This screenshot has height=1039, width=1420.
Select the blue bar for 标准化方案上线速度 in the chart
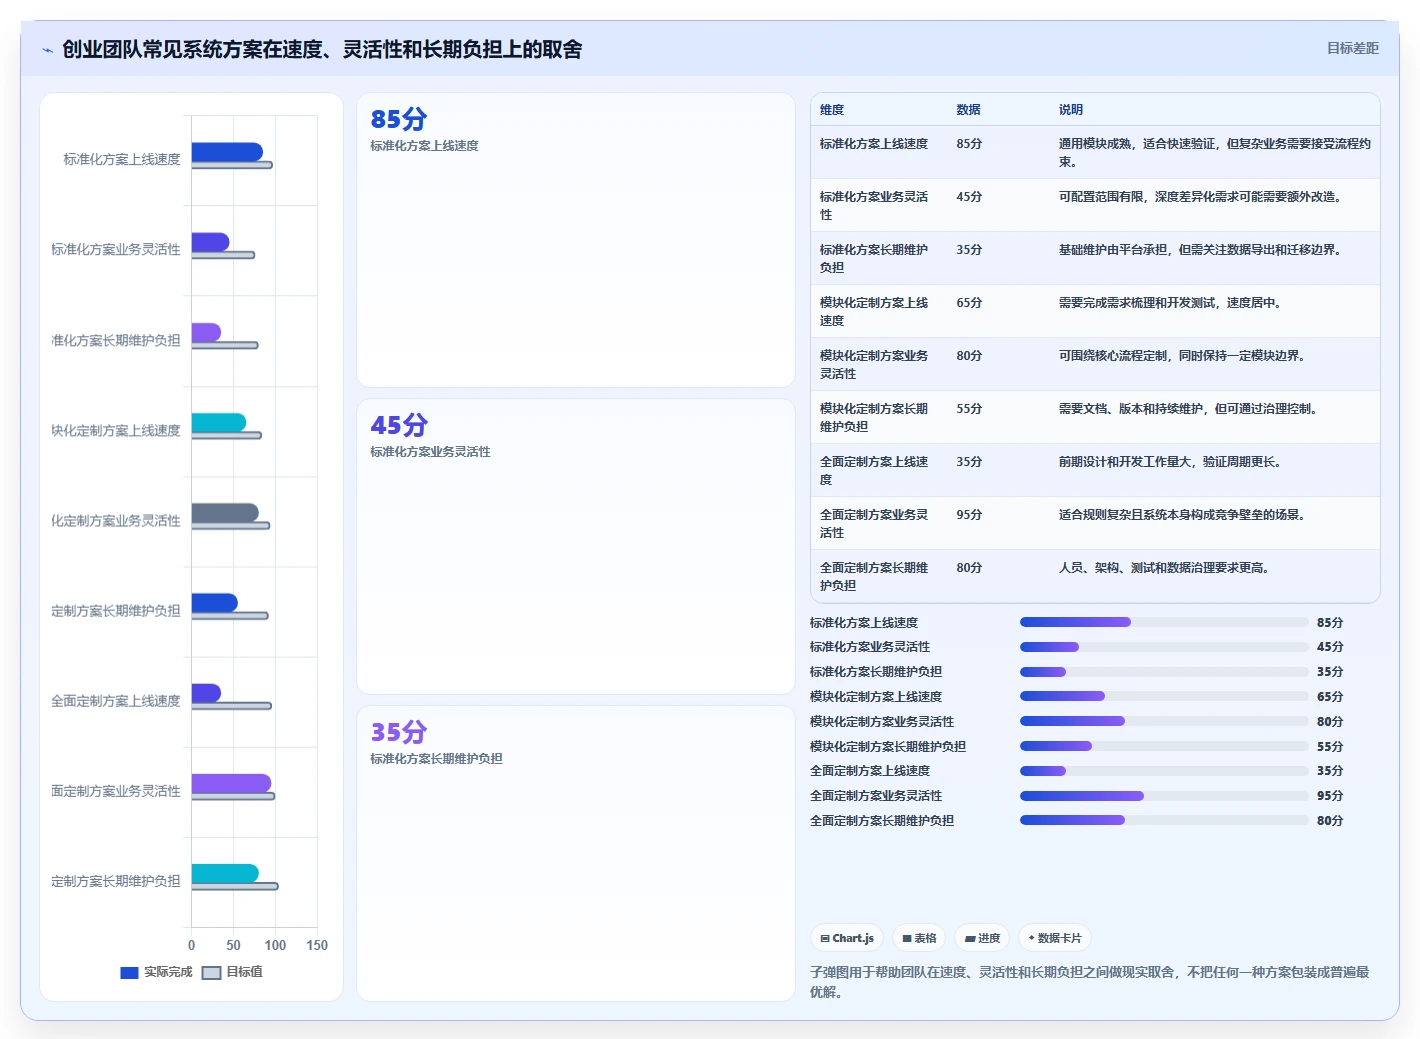(x=227, y=152)
